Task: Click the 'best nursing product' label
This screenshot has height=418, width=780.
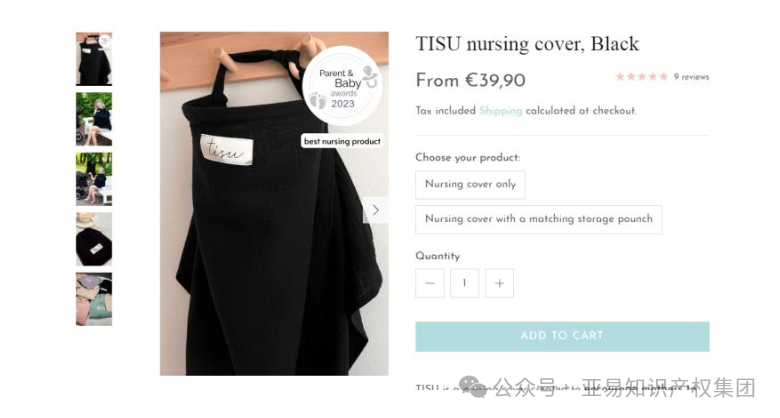Action: pos(342,141)
